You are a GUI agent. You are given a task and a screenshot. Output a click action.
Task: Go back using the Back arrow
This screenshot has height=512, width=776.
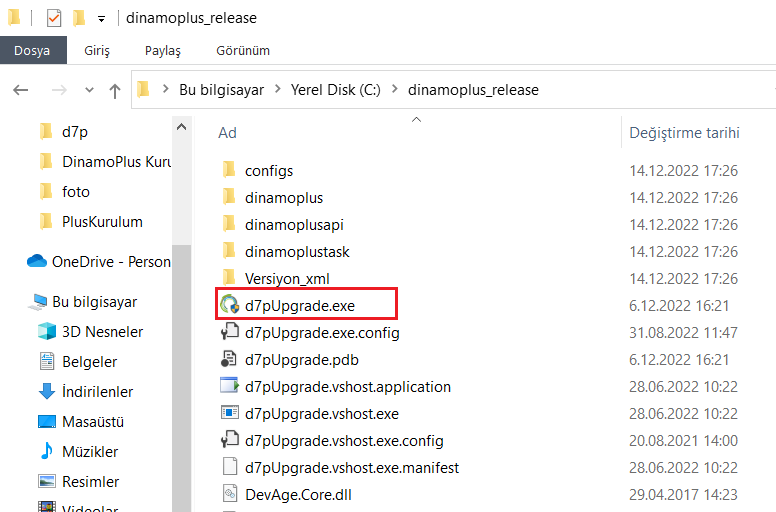tap(21, 90)
